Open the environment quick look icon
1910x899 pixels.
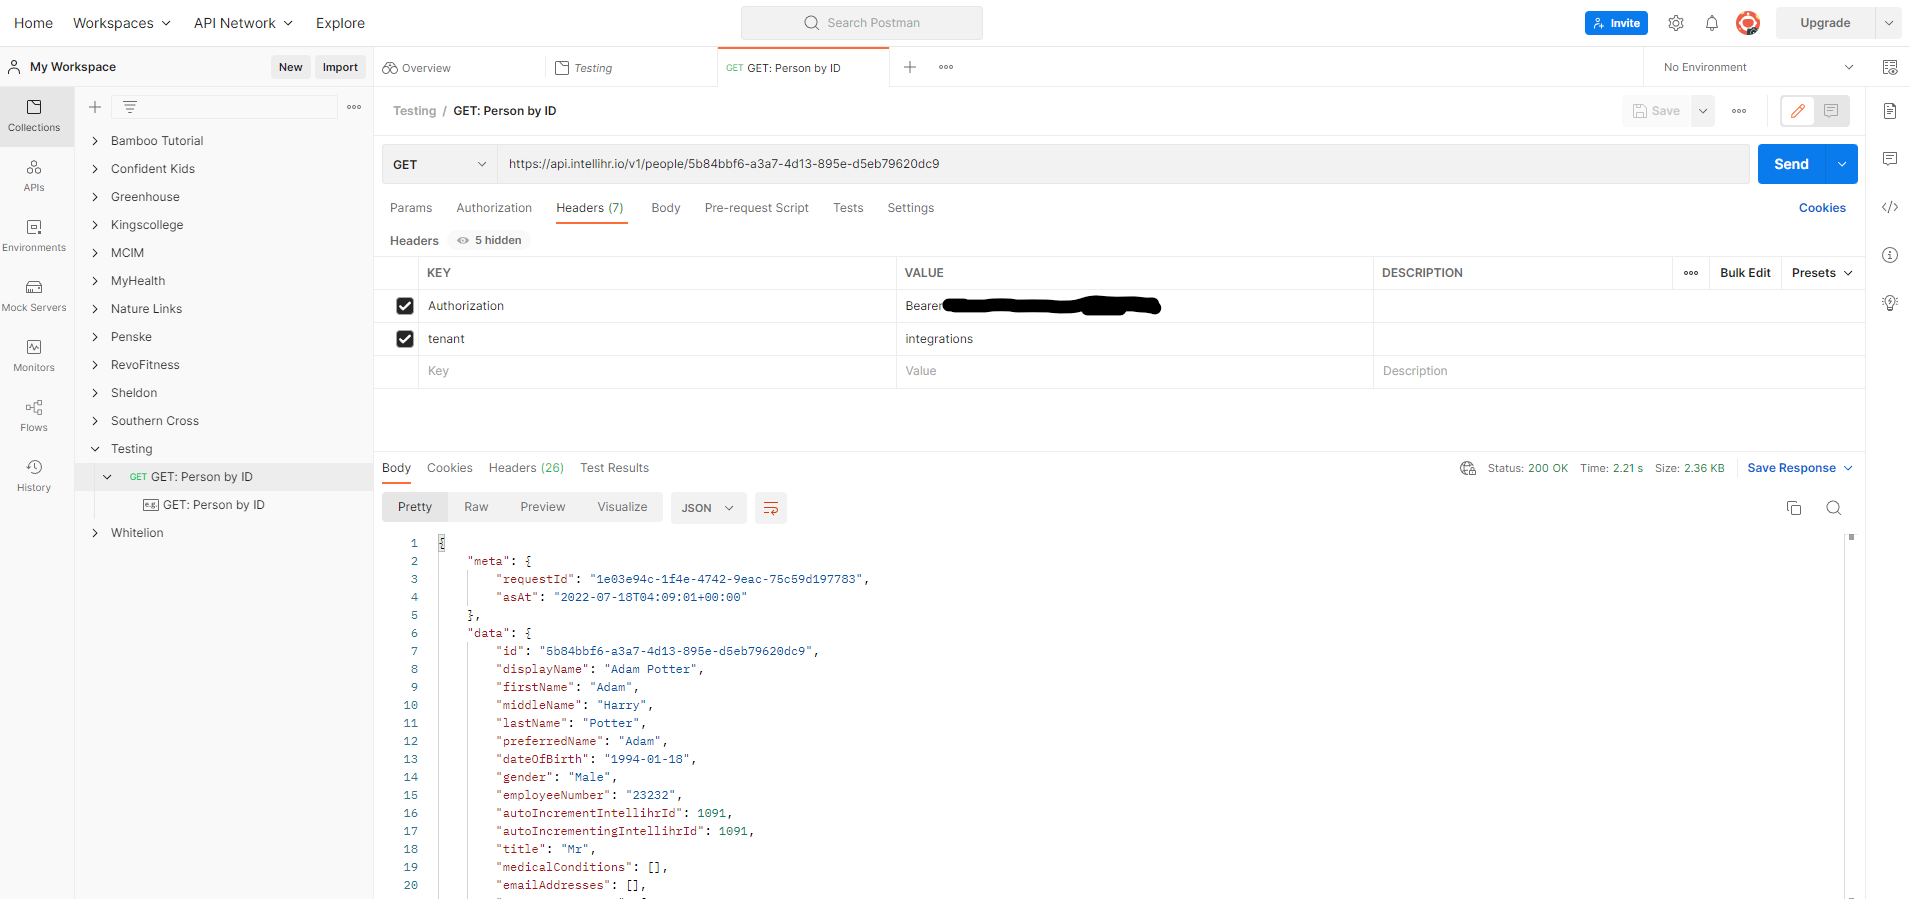pyautogui.click(x=1890, y=67)
